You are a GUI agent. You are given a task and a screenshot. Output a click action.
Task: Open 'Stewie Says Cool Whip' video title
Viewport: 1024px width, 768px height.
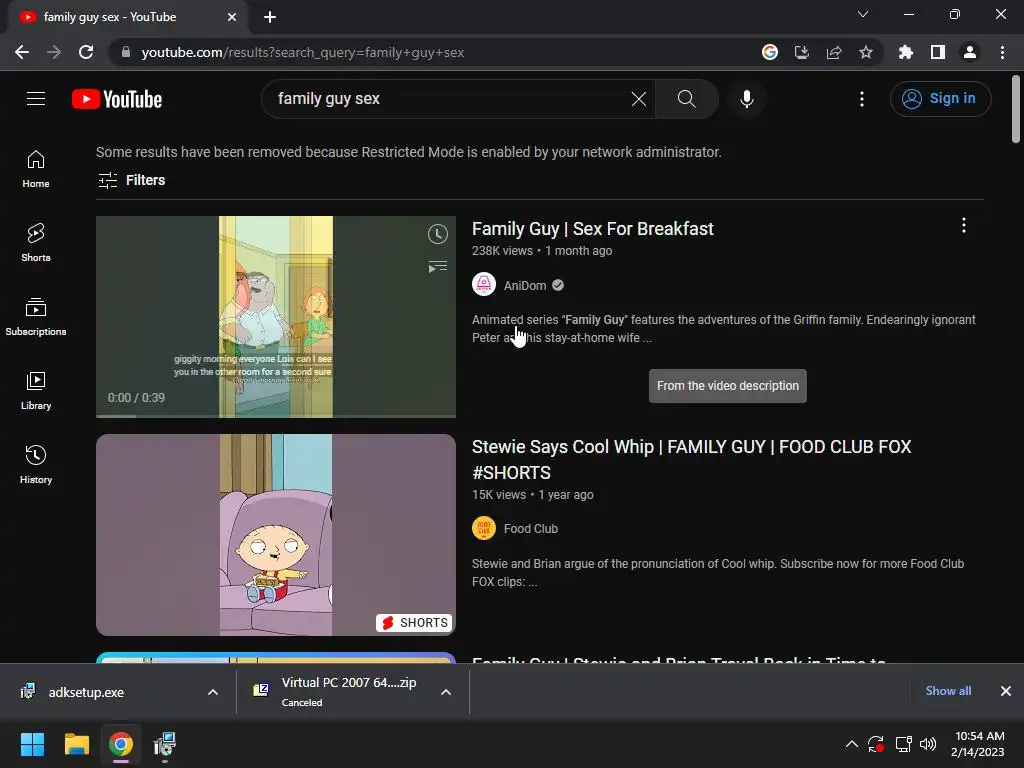[691, 459]
